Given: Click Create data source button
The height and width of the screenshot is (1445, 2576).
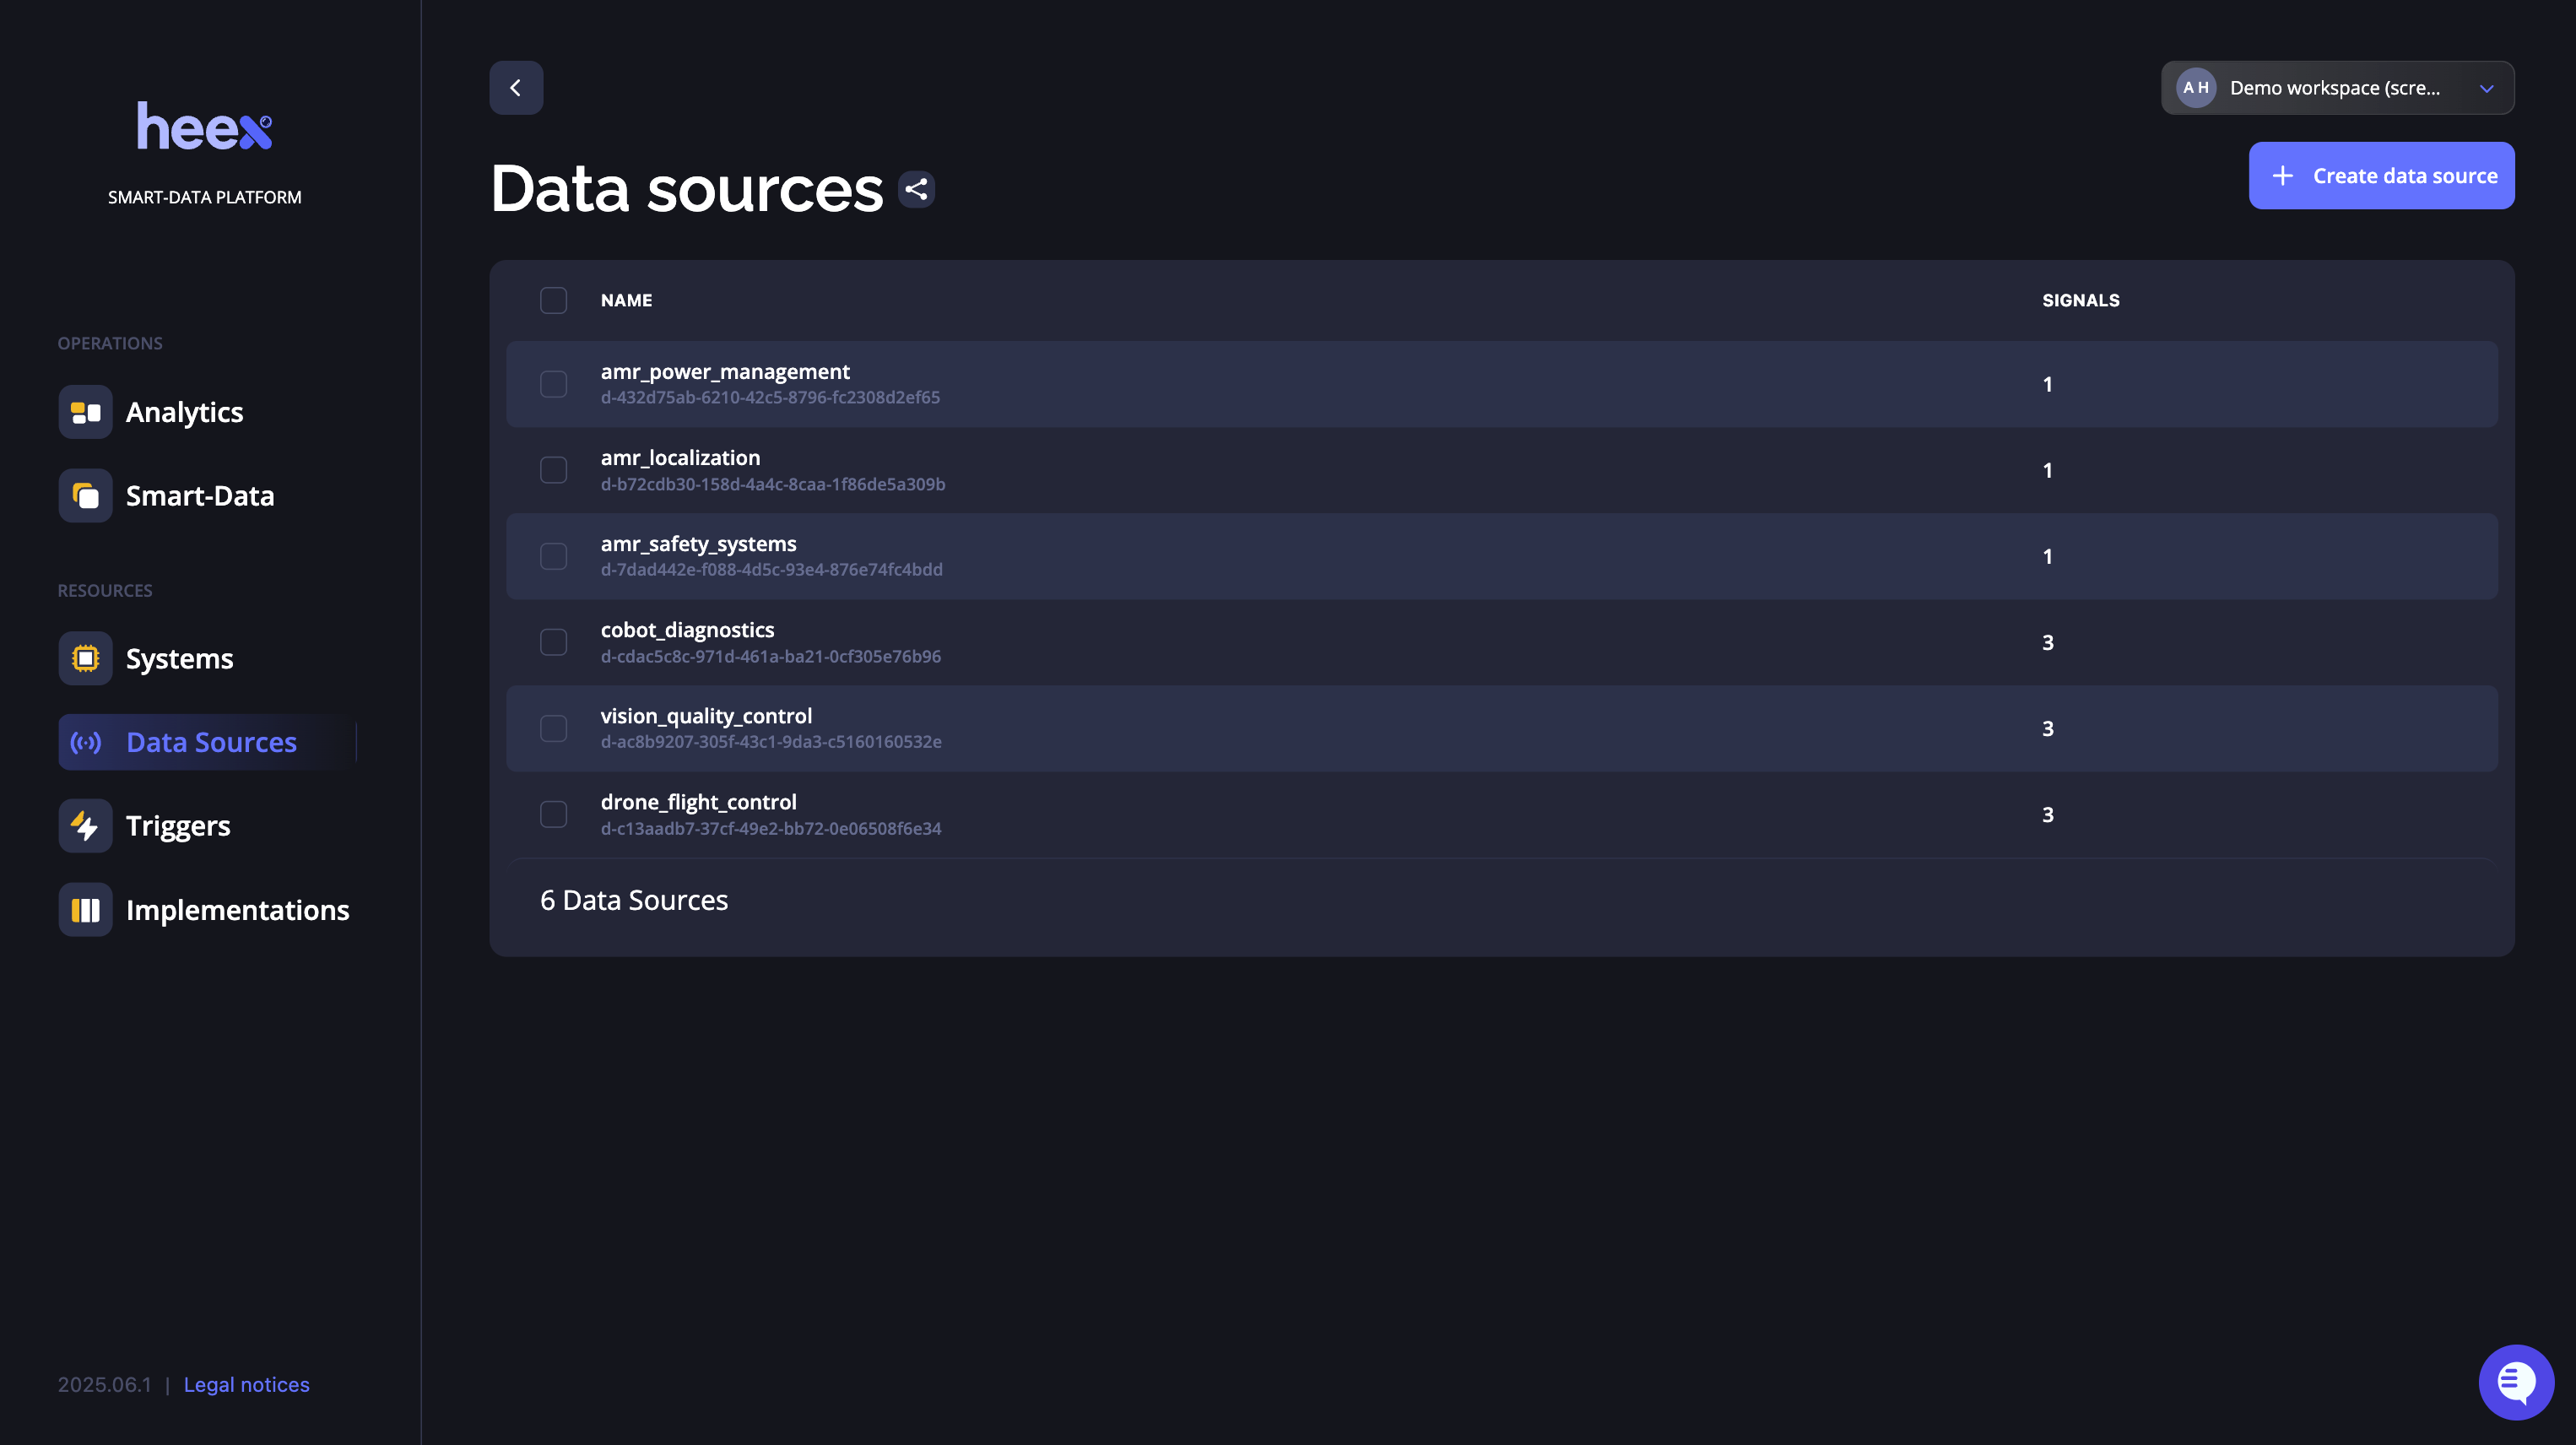Looking at the screenshot, I should coord(2381,175).
